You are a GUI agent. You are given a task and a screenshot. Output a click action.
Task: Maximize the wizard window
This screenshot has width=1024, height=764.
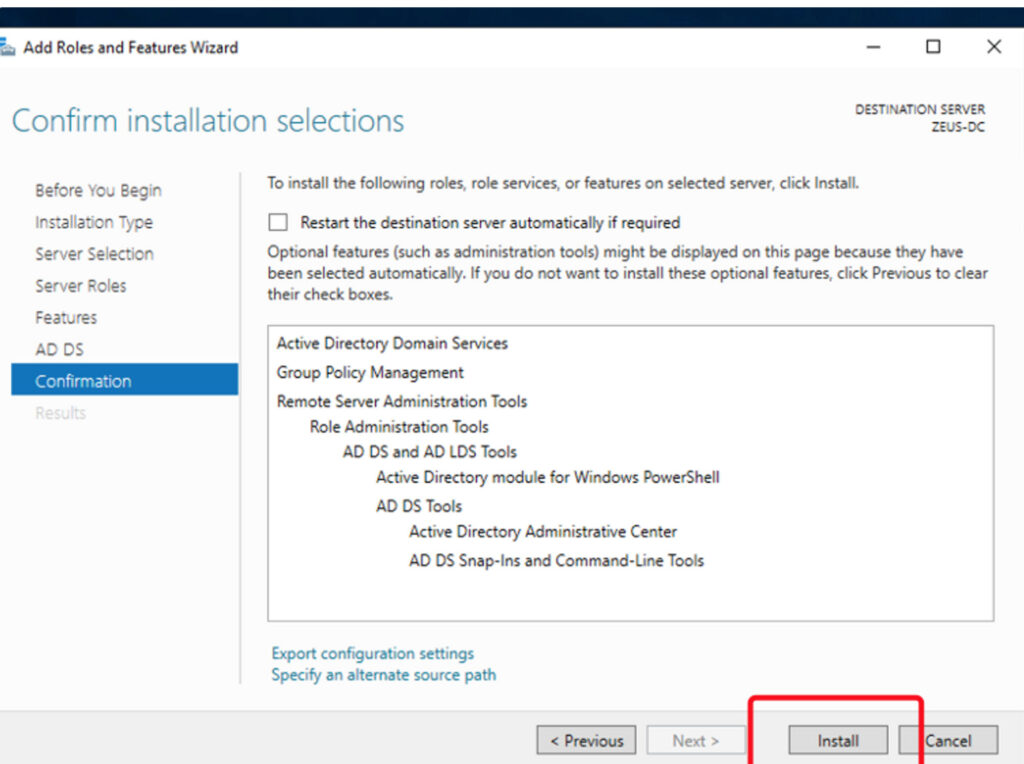(933, 47)
